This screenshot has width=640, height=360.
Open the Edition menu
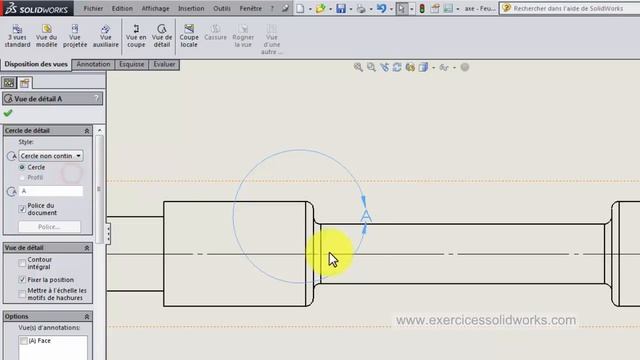(122, 8)
